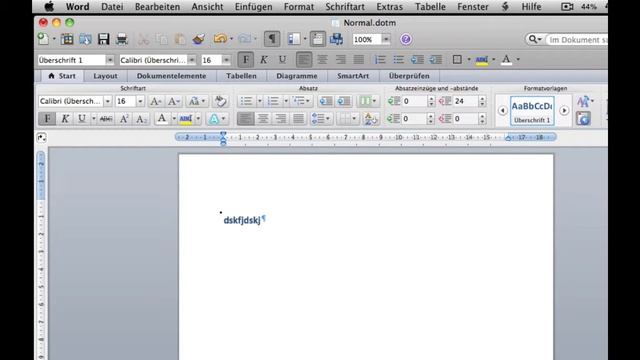Click the manage styles icon under Formatvorlagen

(x=584, y=119)
